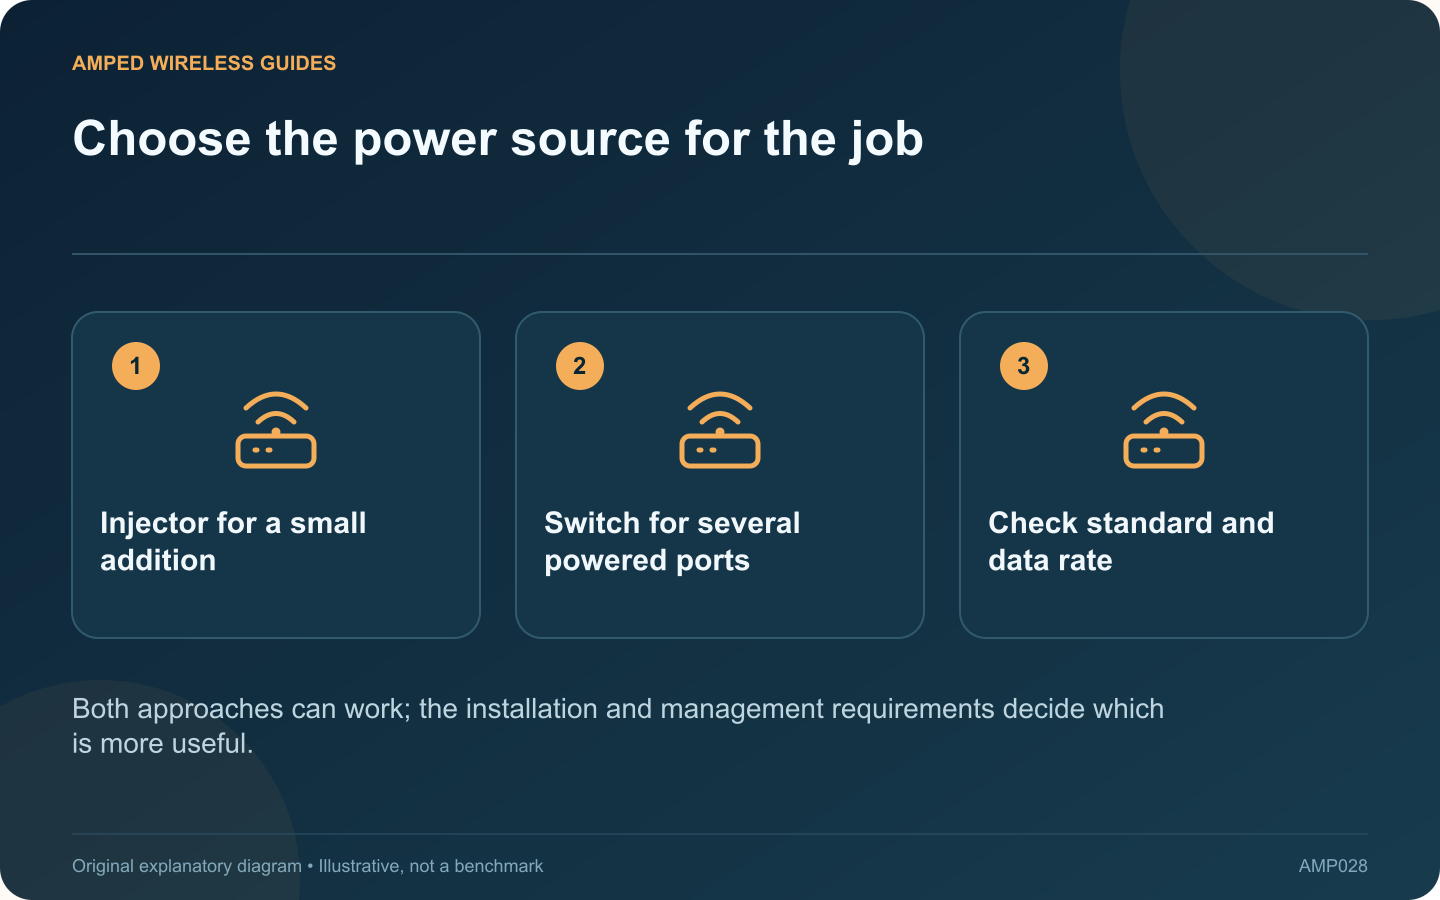
Task: Select the orange number 3 badge
Action: point(1024,366)
